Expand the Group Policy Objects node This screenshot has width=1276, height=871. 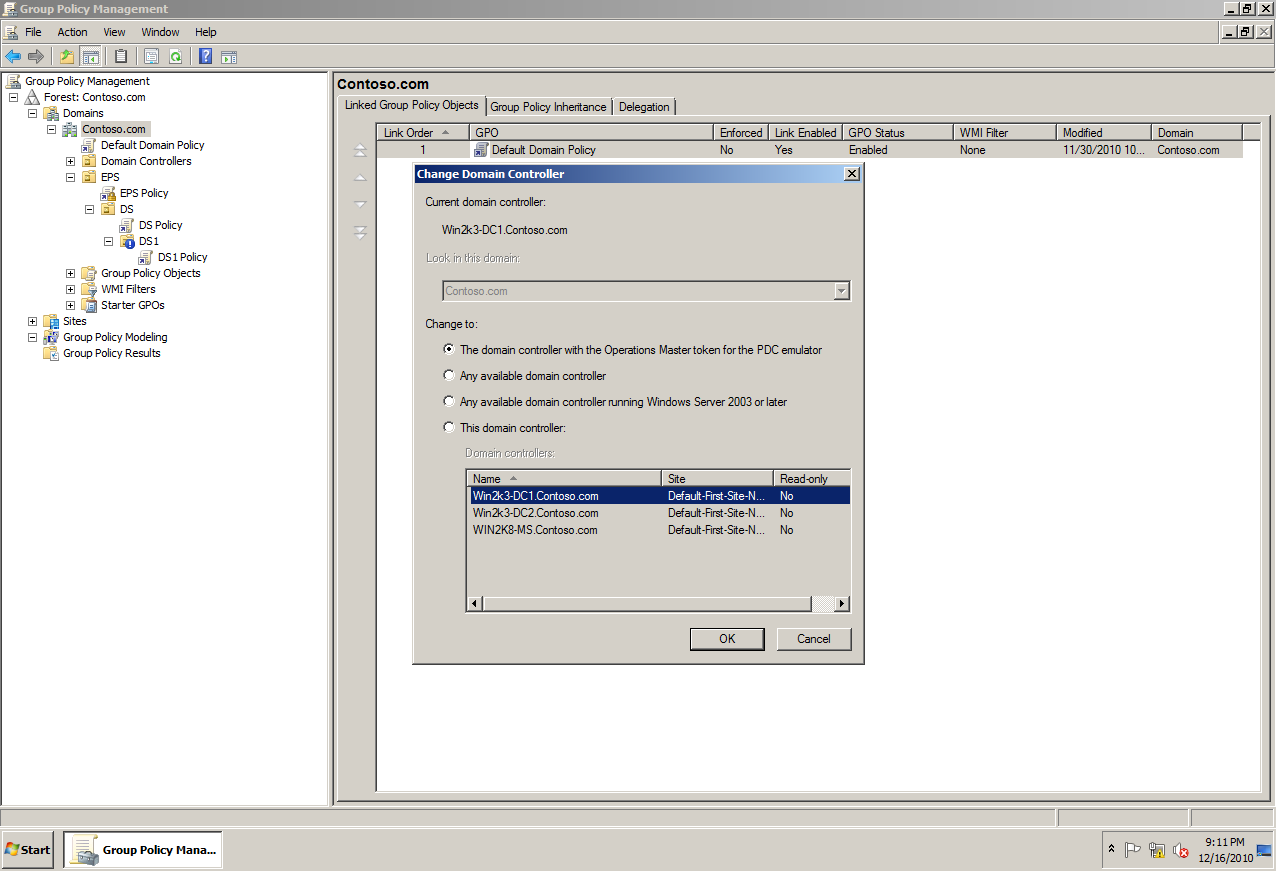tap(71, 273)
